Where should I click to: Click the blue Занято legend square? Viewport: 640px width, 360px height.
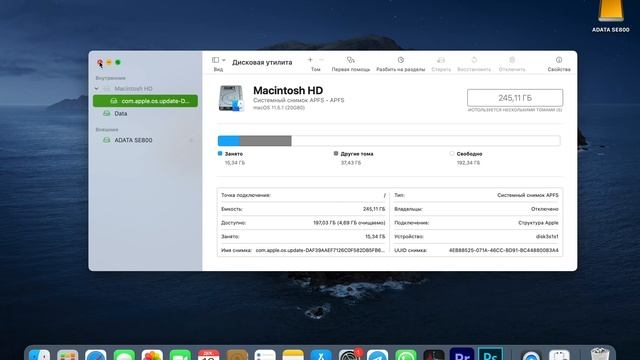(x=220, y=153)
